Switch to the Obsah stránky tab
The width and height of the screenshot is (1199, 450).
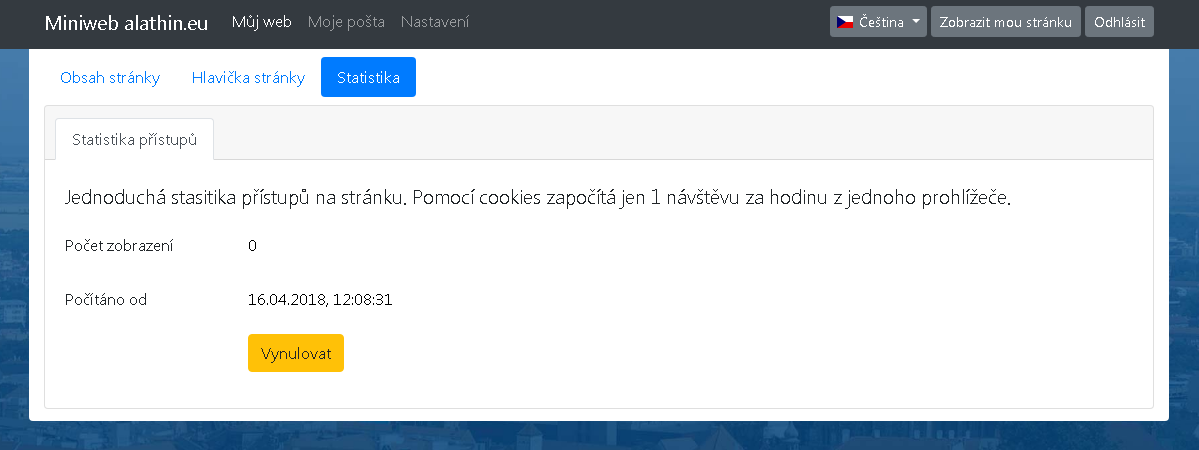pos(110,78)
